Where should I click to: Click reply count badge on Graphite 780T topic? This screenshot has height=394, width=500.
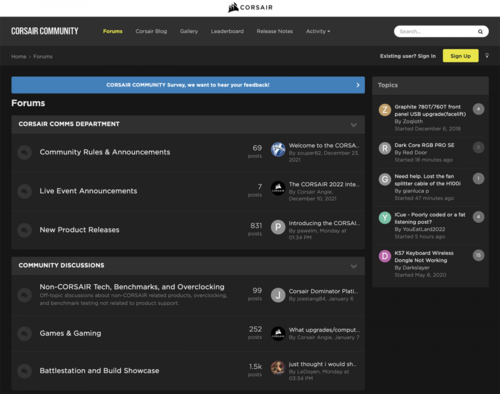[x=478, y=109]
